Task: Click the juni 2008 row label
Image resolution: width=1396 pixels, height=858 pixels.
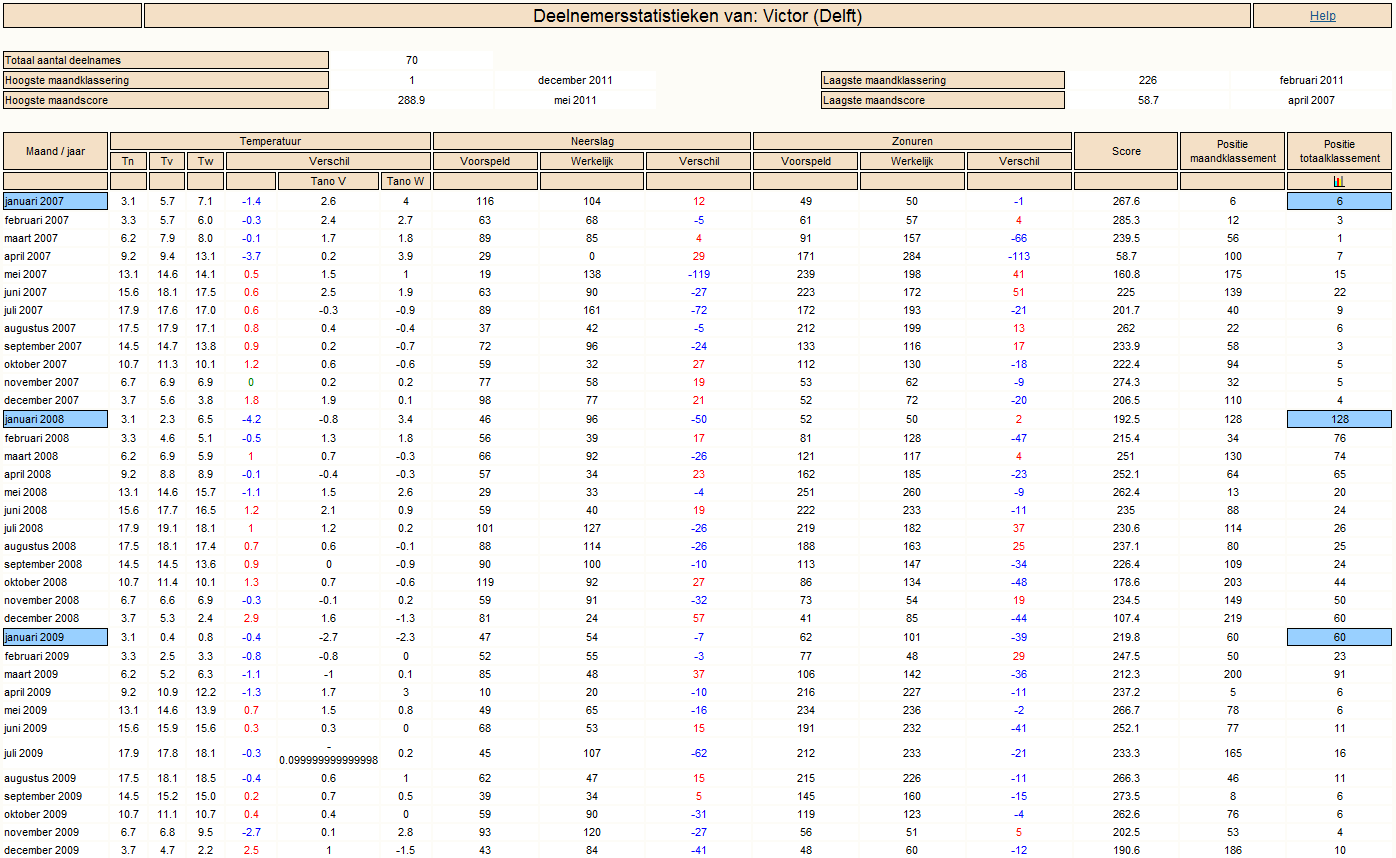Action: coord(27,510)
